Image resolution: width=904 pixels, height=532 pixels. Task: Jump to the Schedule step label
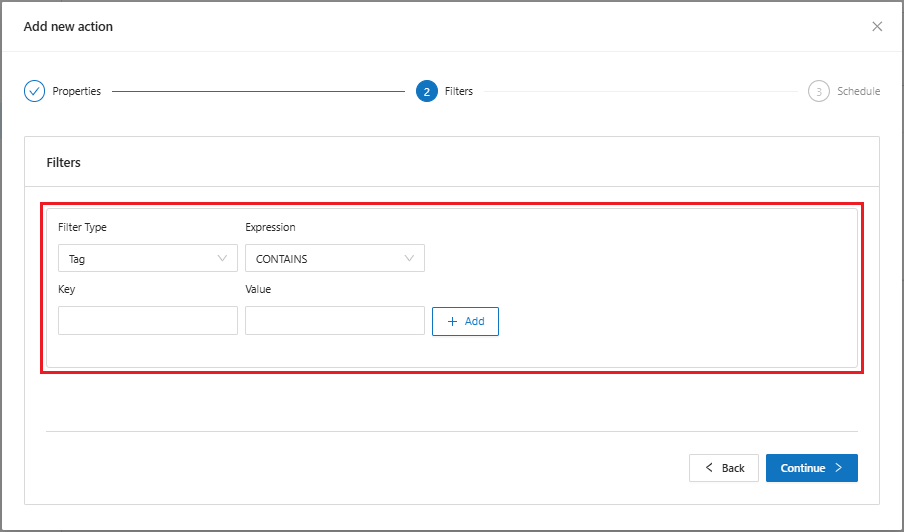point(858,91)
